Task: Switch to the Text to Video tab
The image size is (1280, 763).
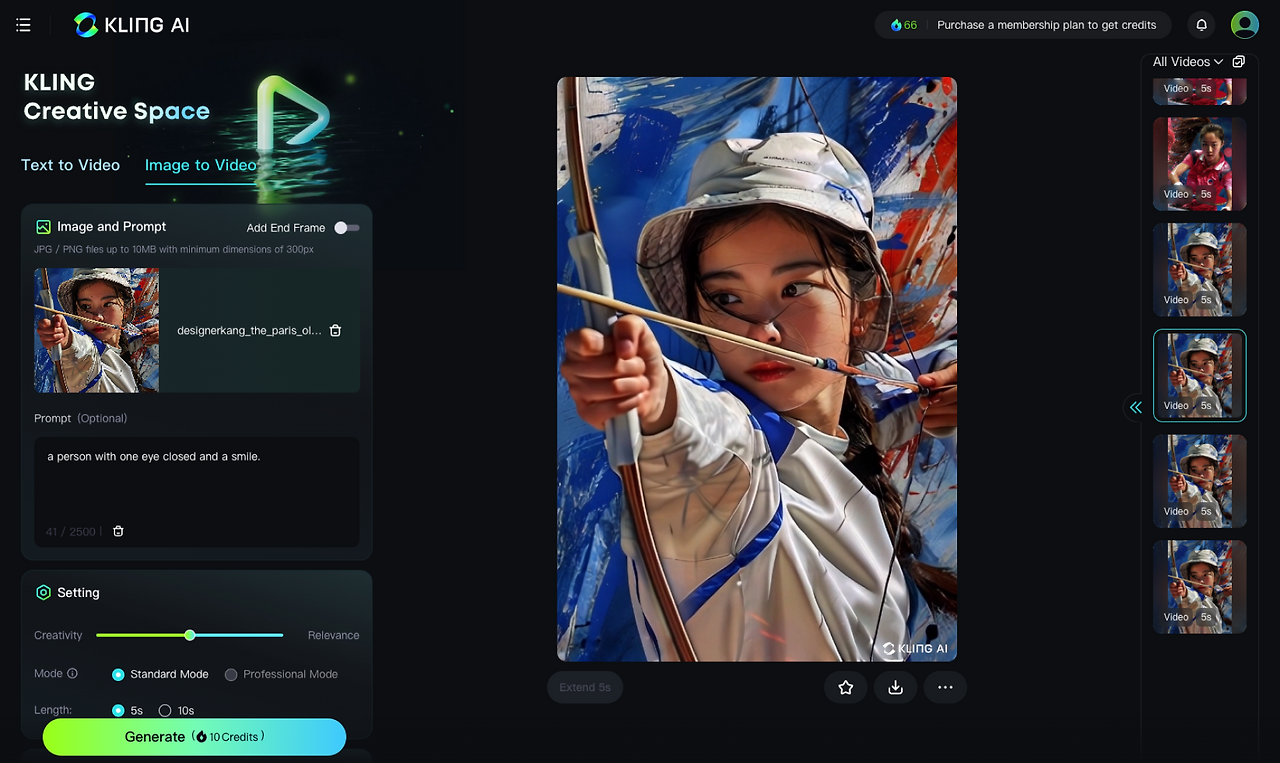Action: (71, 165)
